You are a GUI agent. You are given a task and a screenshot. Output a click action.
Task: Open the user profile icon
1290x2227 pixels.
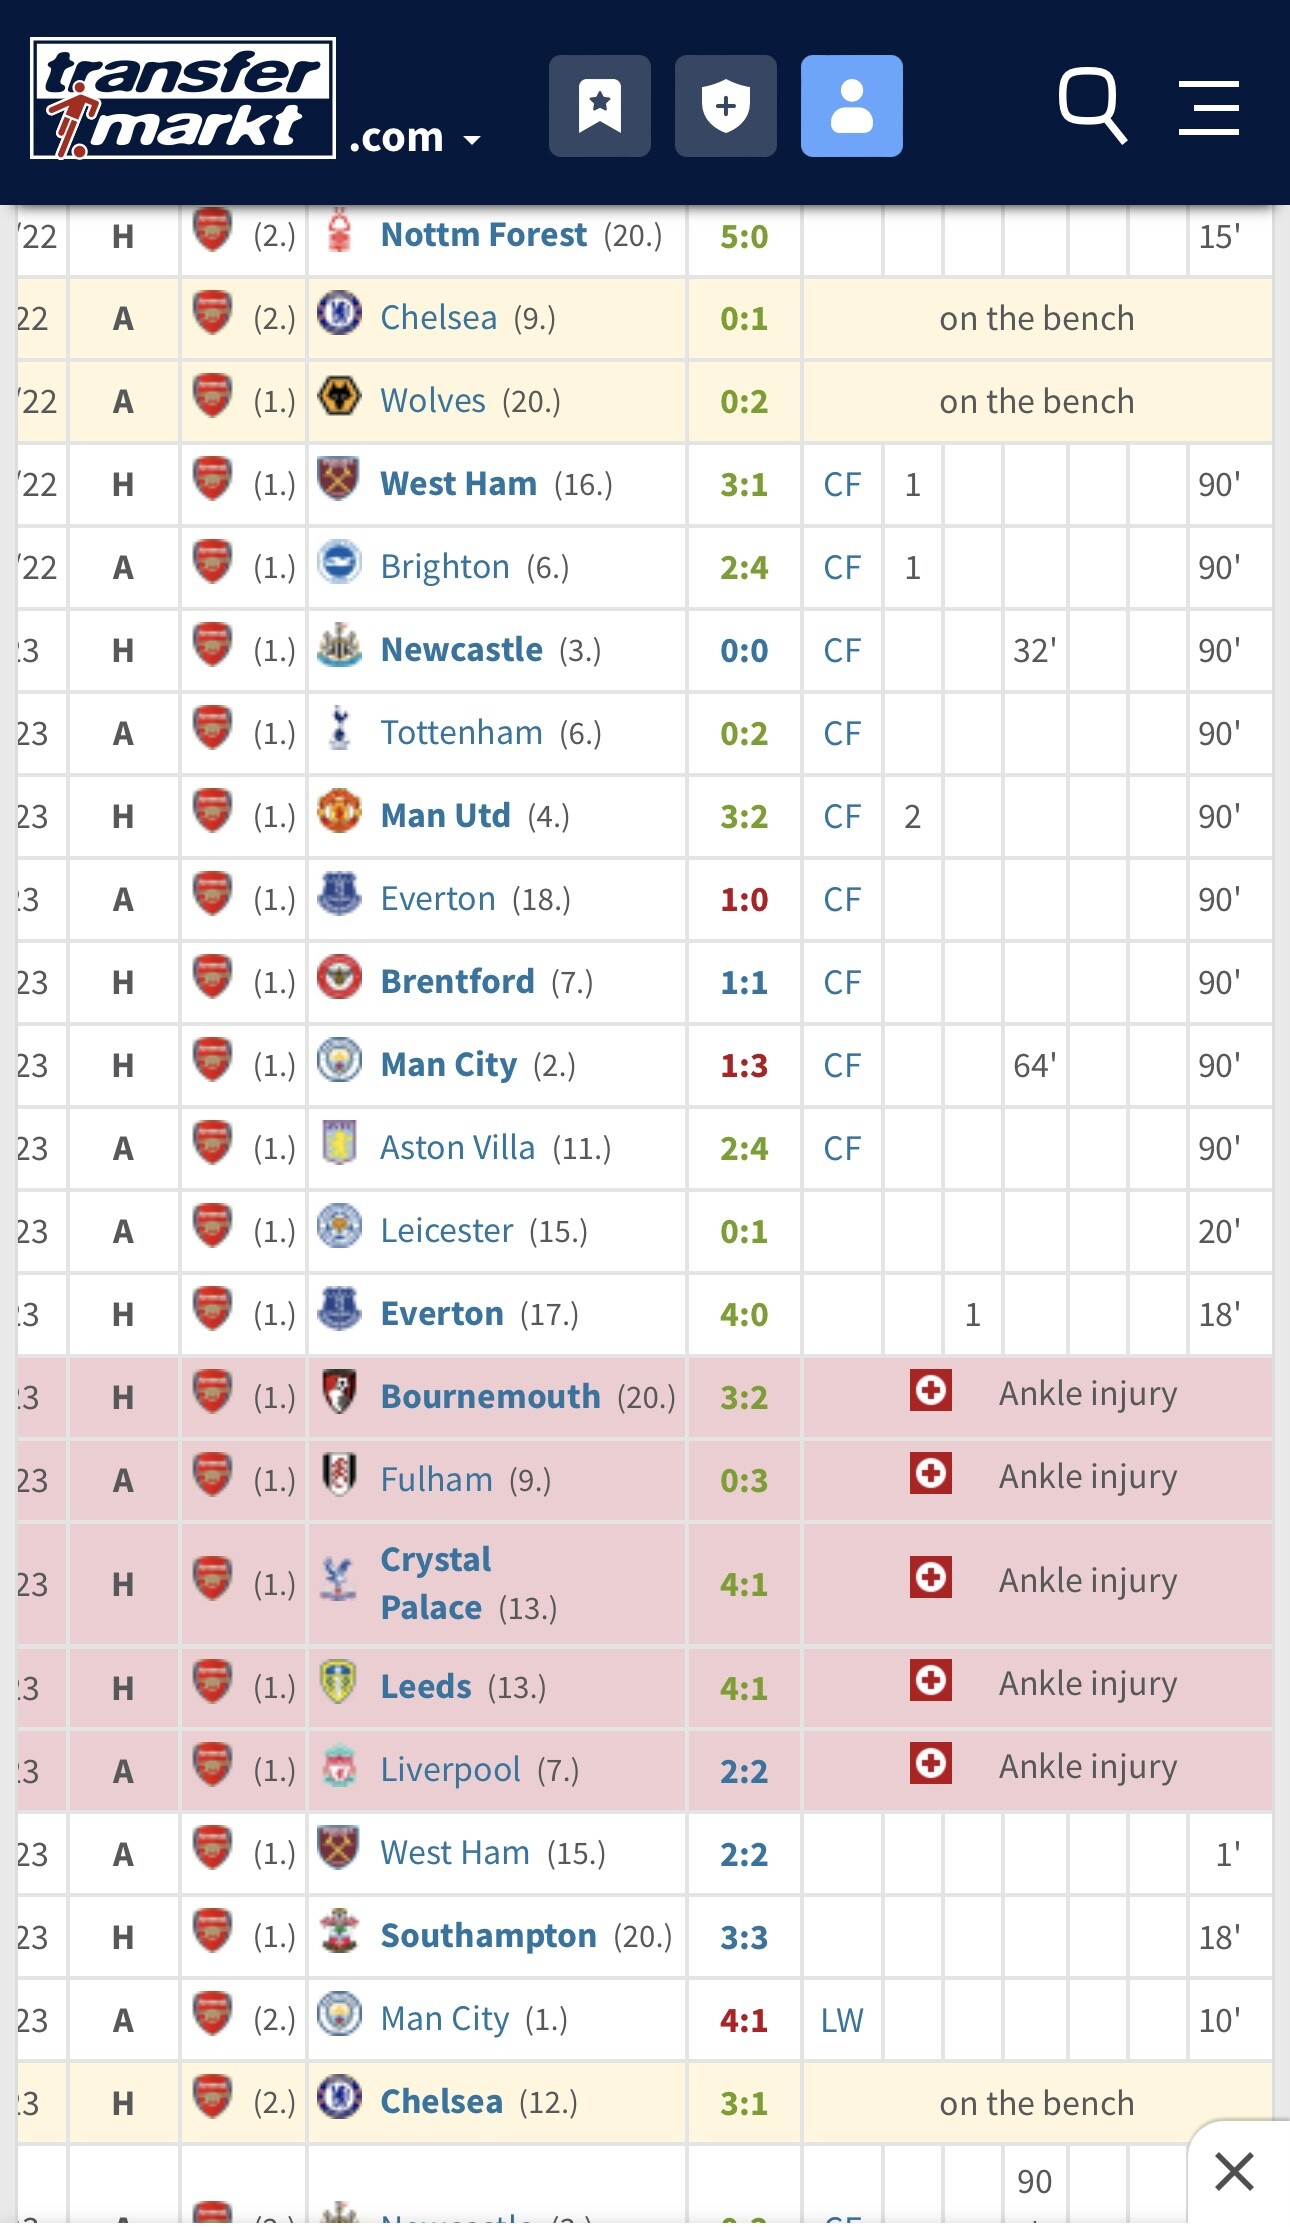852,106
